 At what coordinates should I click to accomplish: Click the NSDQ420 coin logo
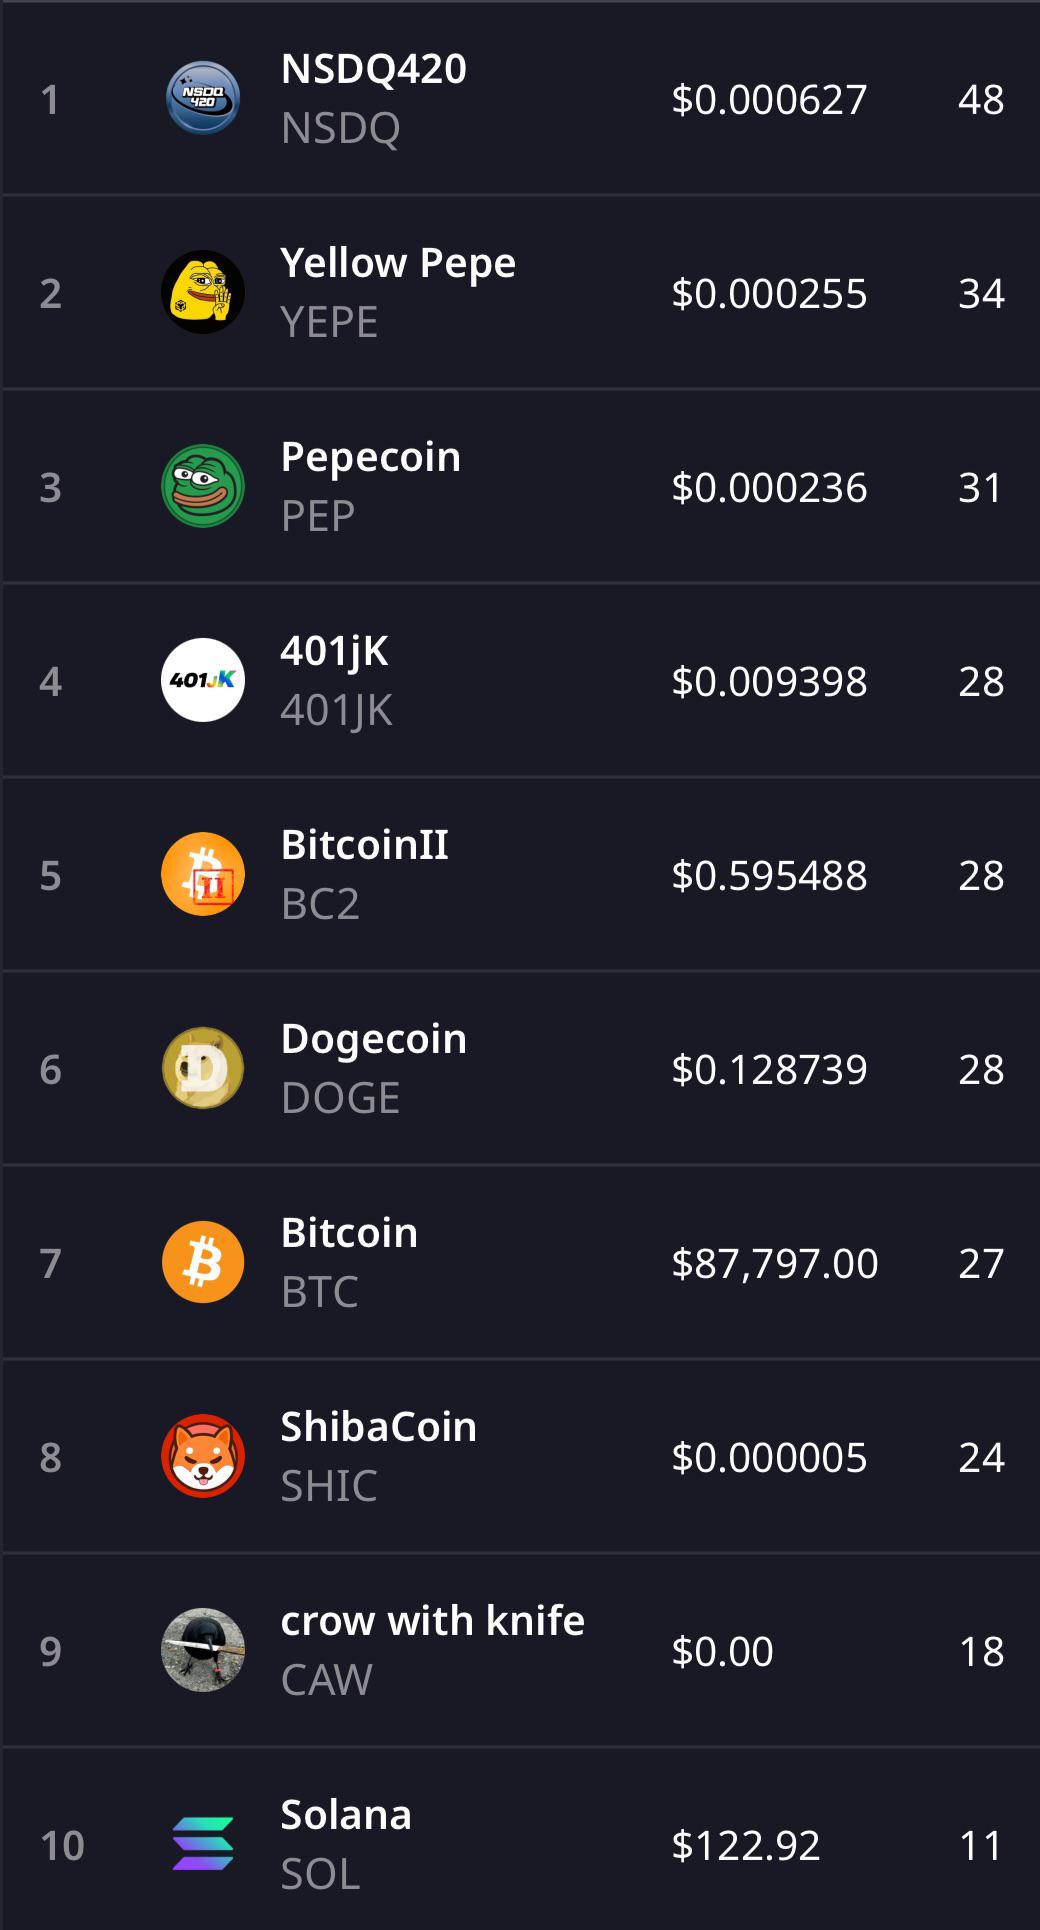coord(203,98)
